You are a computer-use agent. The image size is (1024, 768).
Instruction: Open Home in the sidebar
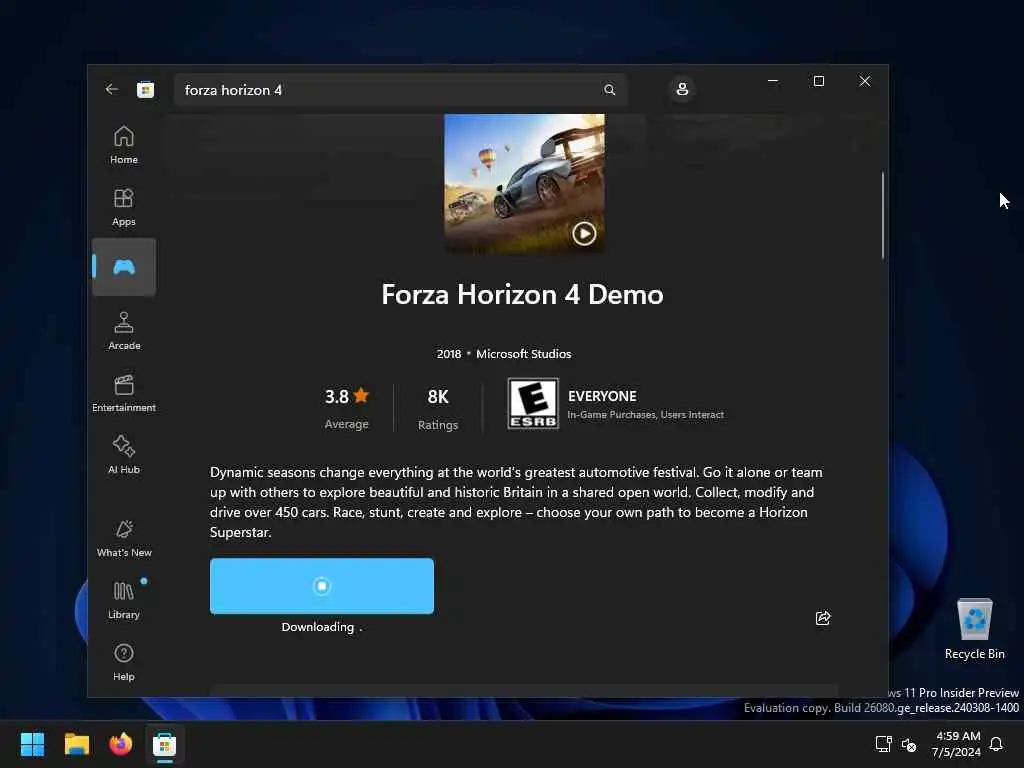(124, 145)
